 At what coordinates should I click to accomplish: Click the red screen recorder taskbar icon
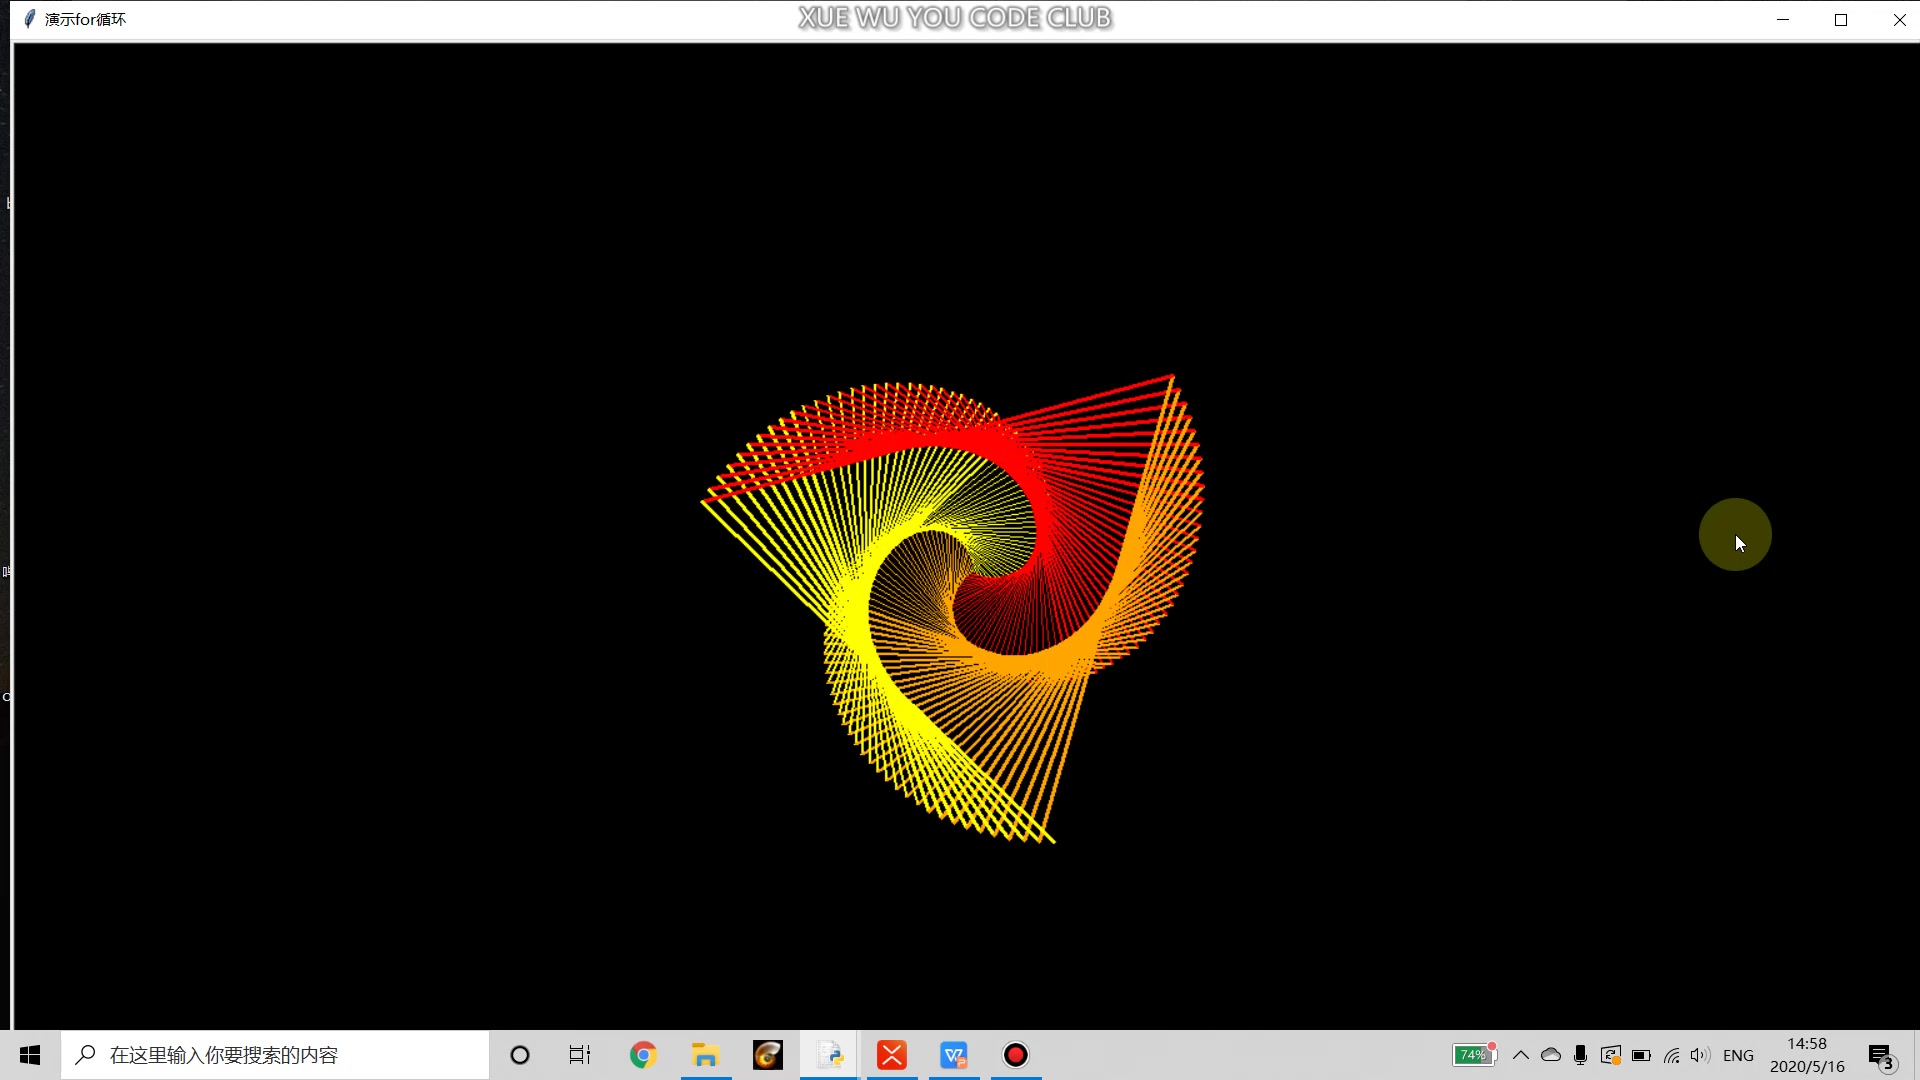(x=1016, y=1055)
